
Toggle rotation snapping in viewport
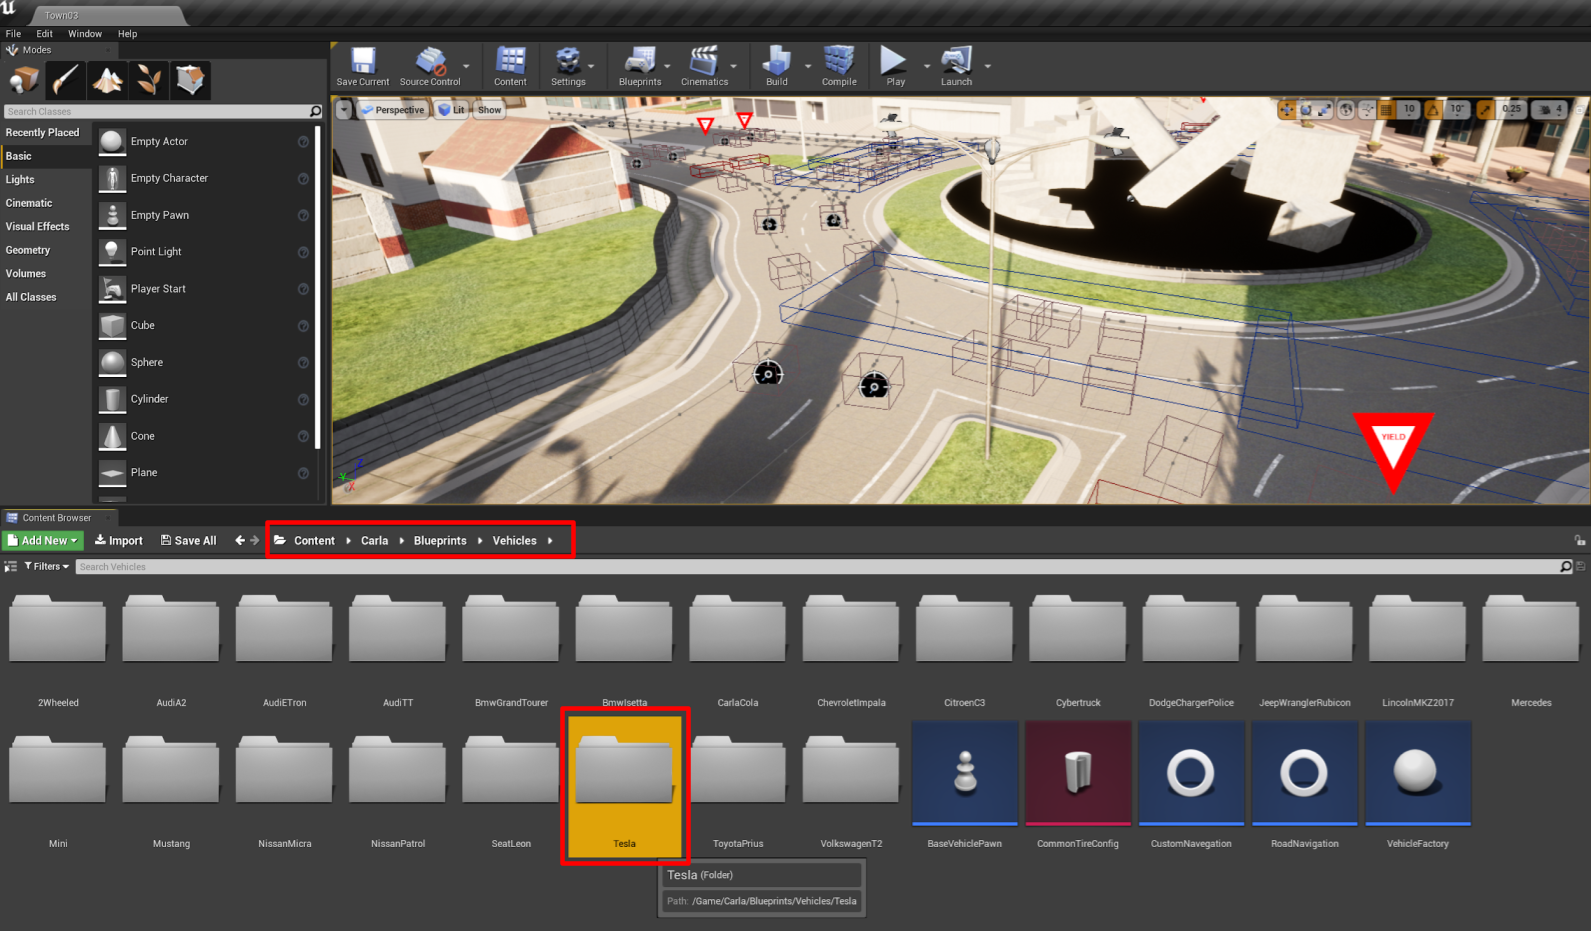coord(1433,109)
